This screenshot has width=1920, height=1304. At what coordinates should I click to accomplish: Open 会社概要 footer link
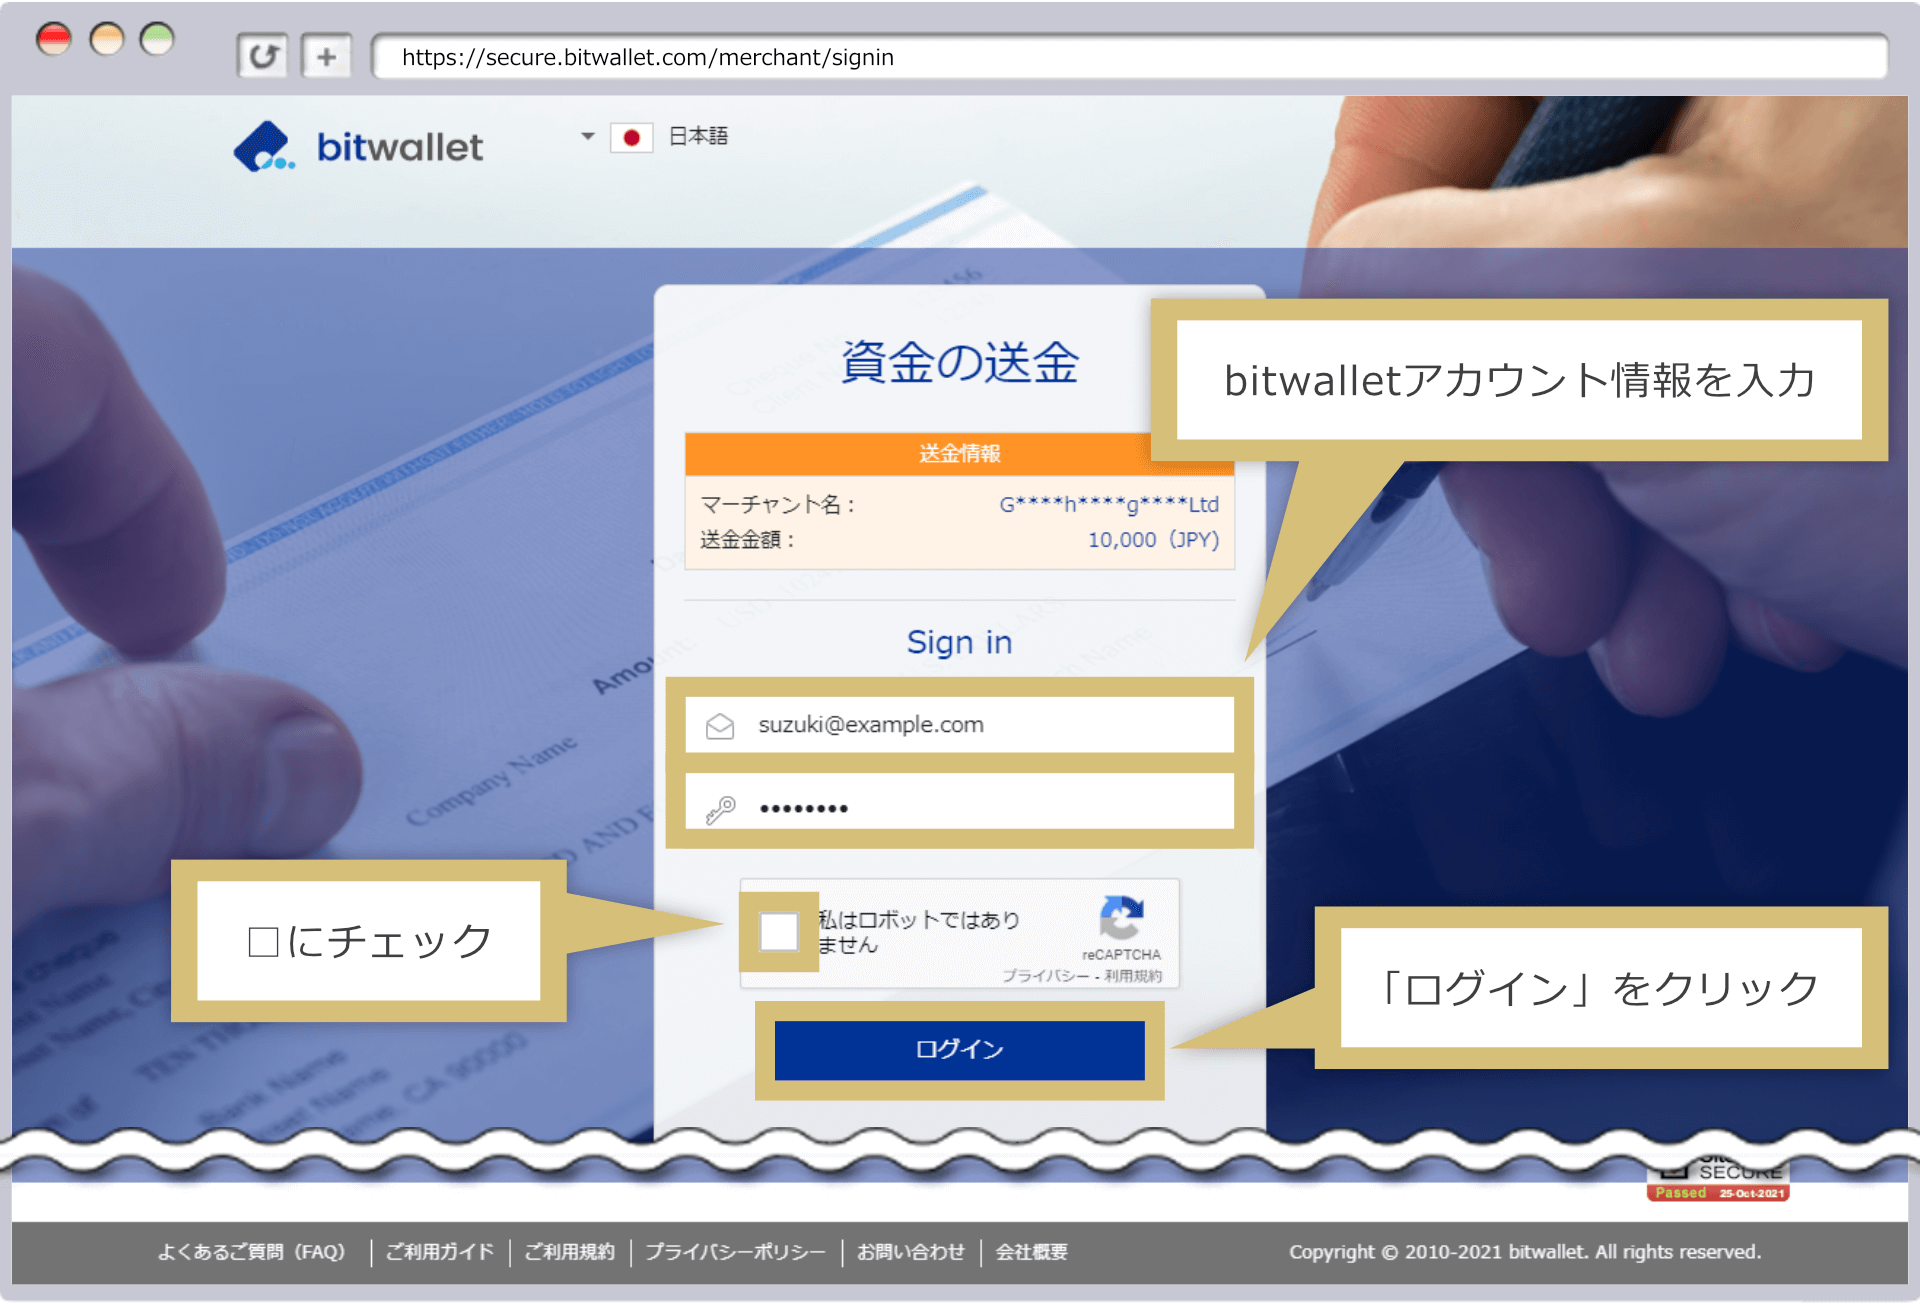coord(1032,1252)
